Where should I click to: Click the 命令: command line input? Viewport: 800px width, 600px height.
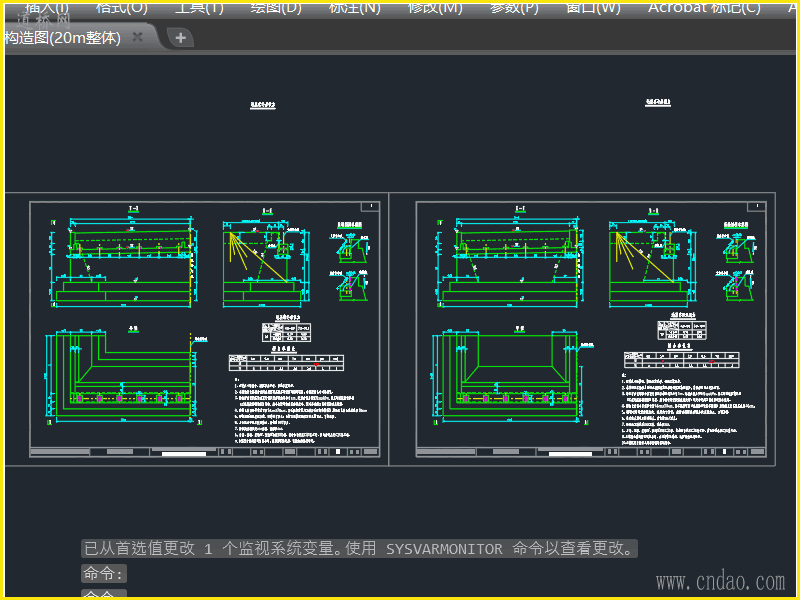(x=104, y=573)
